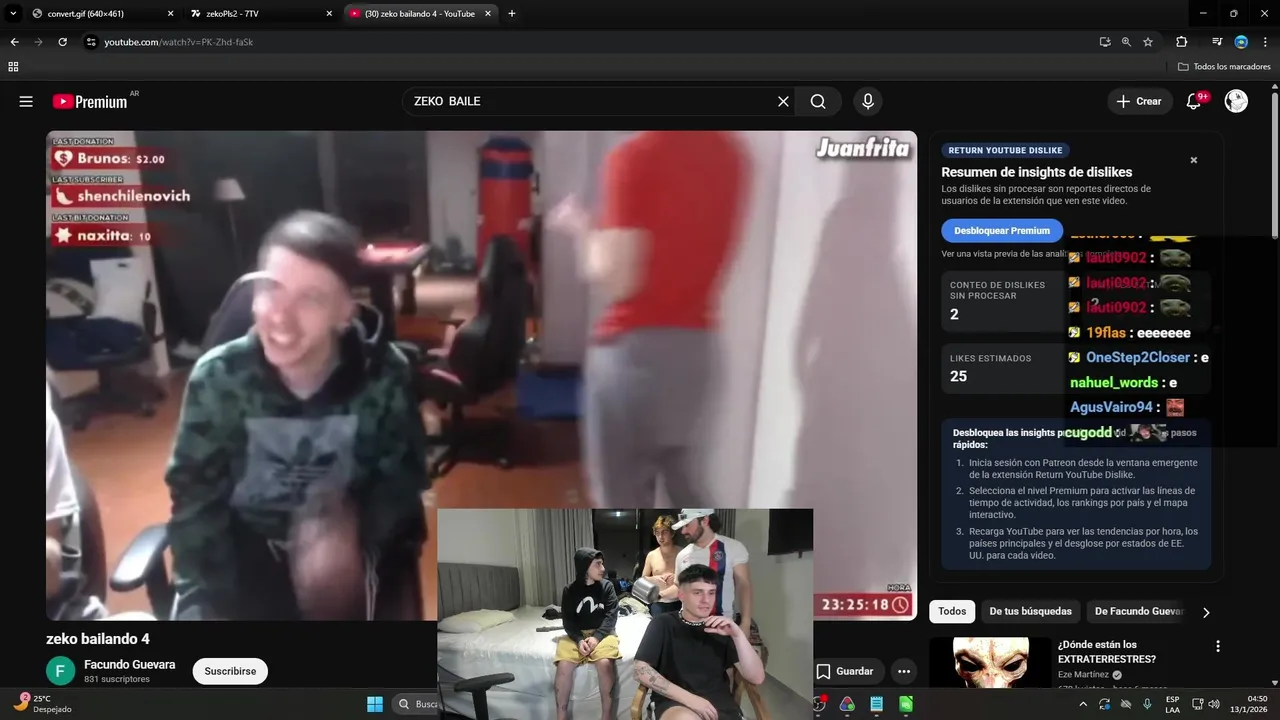
Task: Open the YouTube guide hamburger menu
Action: pos(26,101)
